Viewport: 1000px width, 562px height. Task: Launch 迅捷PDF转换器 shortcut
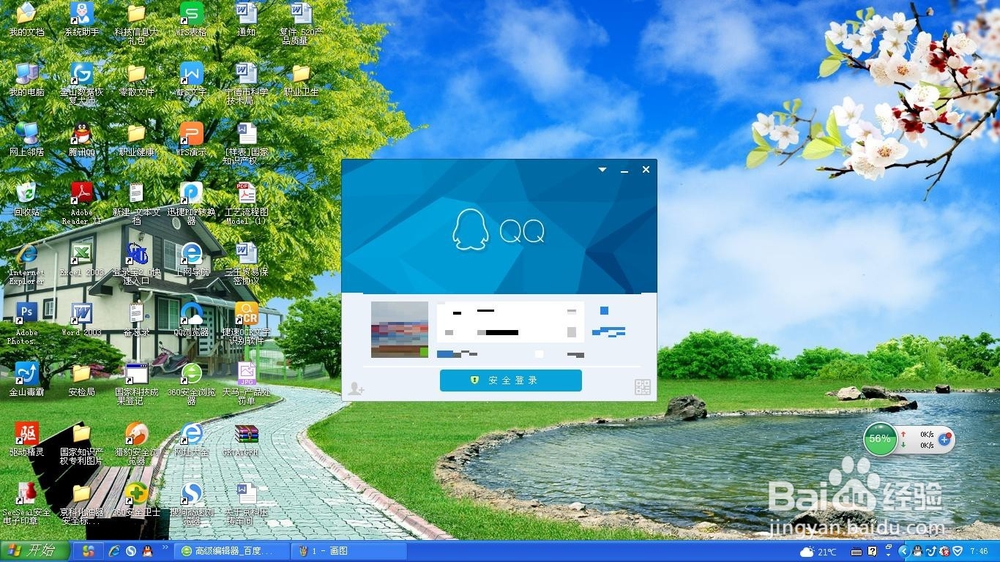[x=191, y=203]
